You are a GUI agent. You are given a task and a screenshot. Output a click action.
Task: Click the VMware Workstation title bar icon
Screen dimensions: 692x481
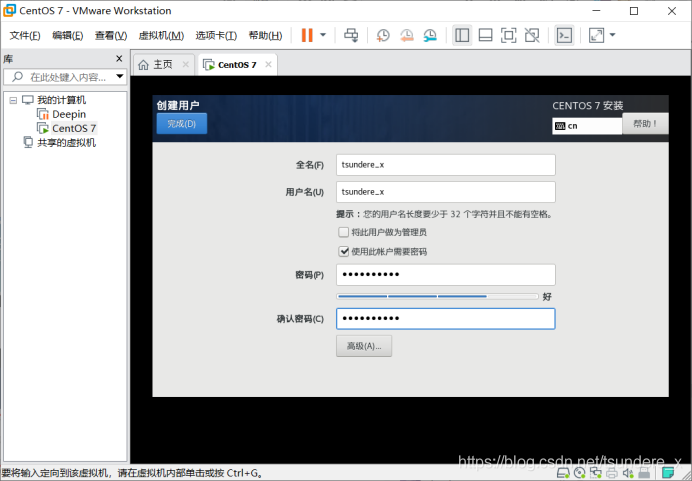click(9, 11)
